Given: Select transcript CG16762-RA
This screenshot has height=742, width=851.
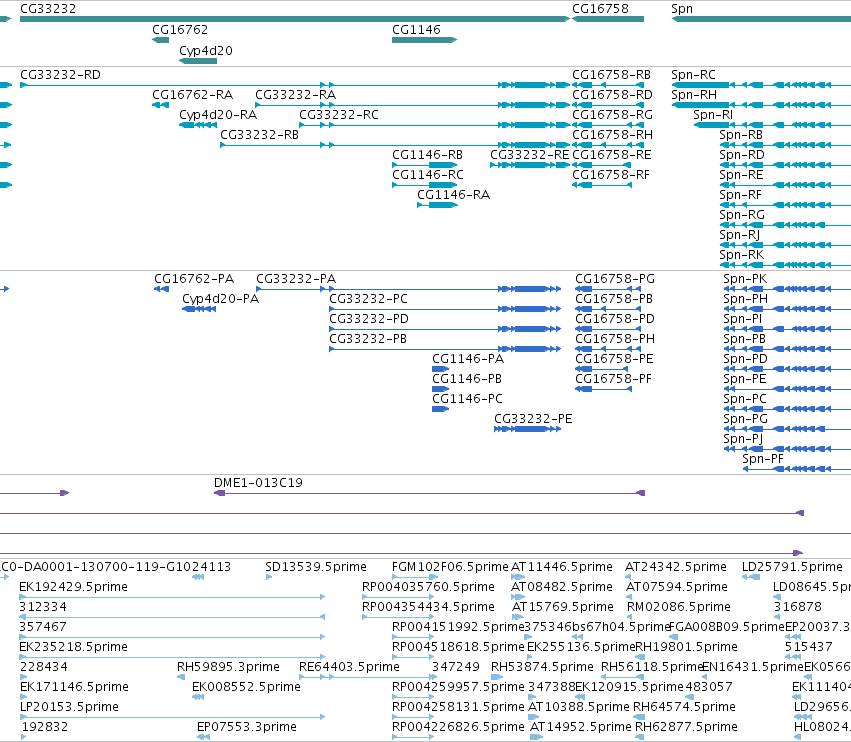Looking at the screenshot, I should pos(192,94).
